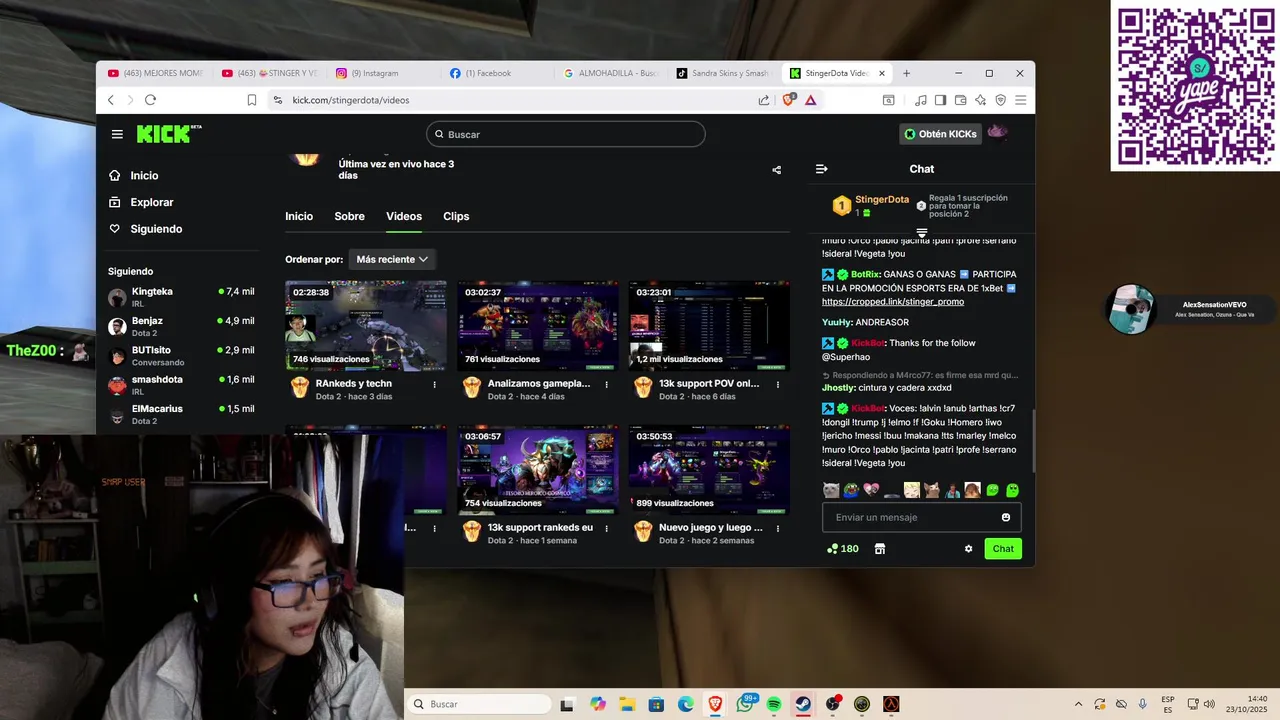The width and height of the screenshot is (1280, 720).
Task: Switch to the Inicio channel tab
Action: (299, 216)
